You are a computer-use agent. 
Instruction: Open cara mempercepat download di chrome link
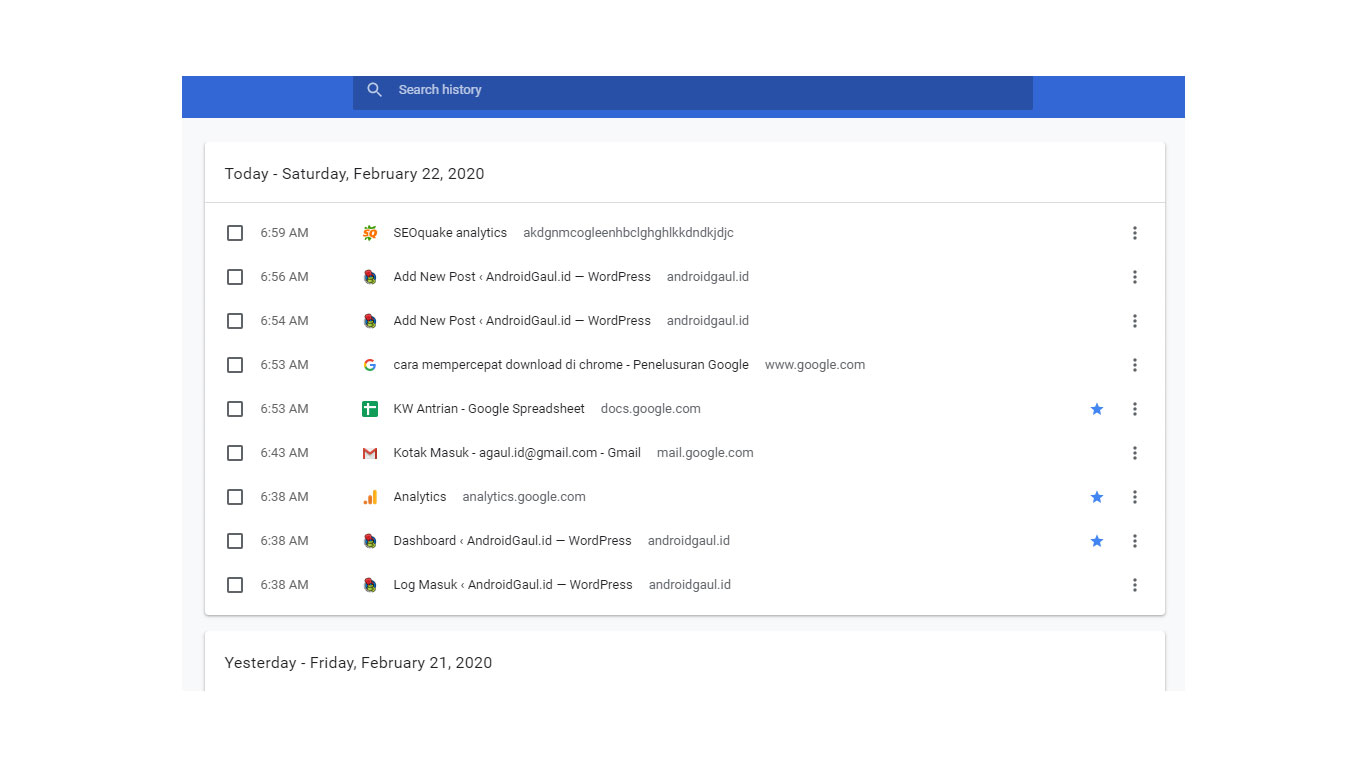(x=571, y=365)
